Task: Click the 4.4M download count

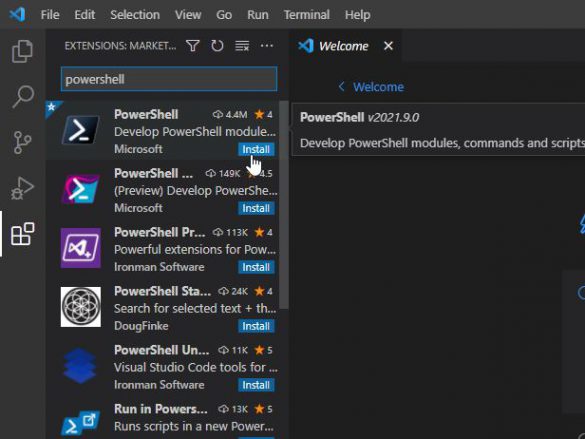Action: 230,115
